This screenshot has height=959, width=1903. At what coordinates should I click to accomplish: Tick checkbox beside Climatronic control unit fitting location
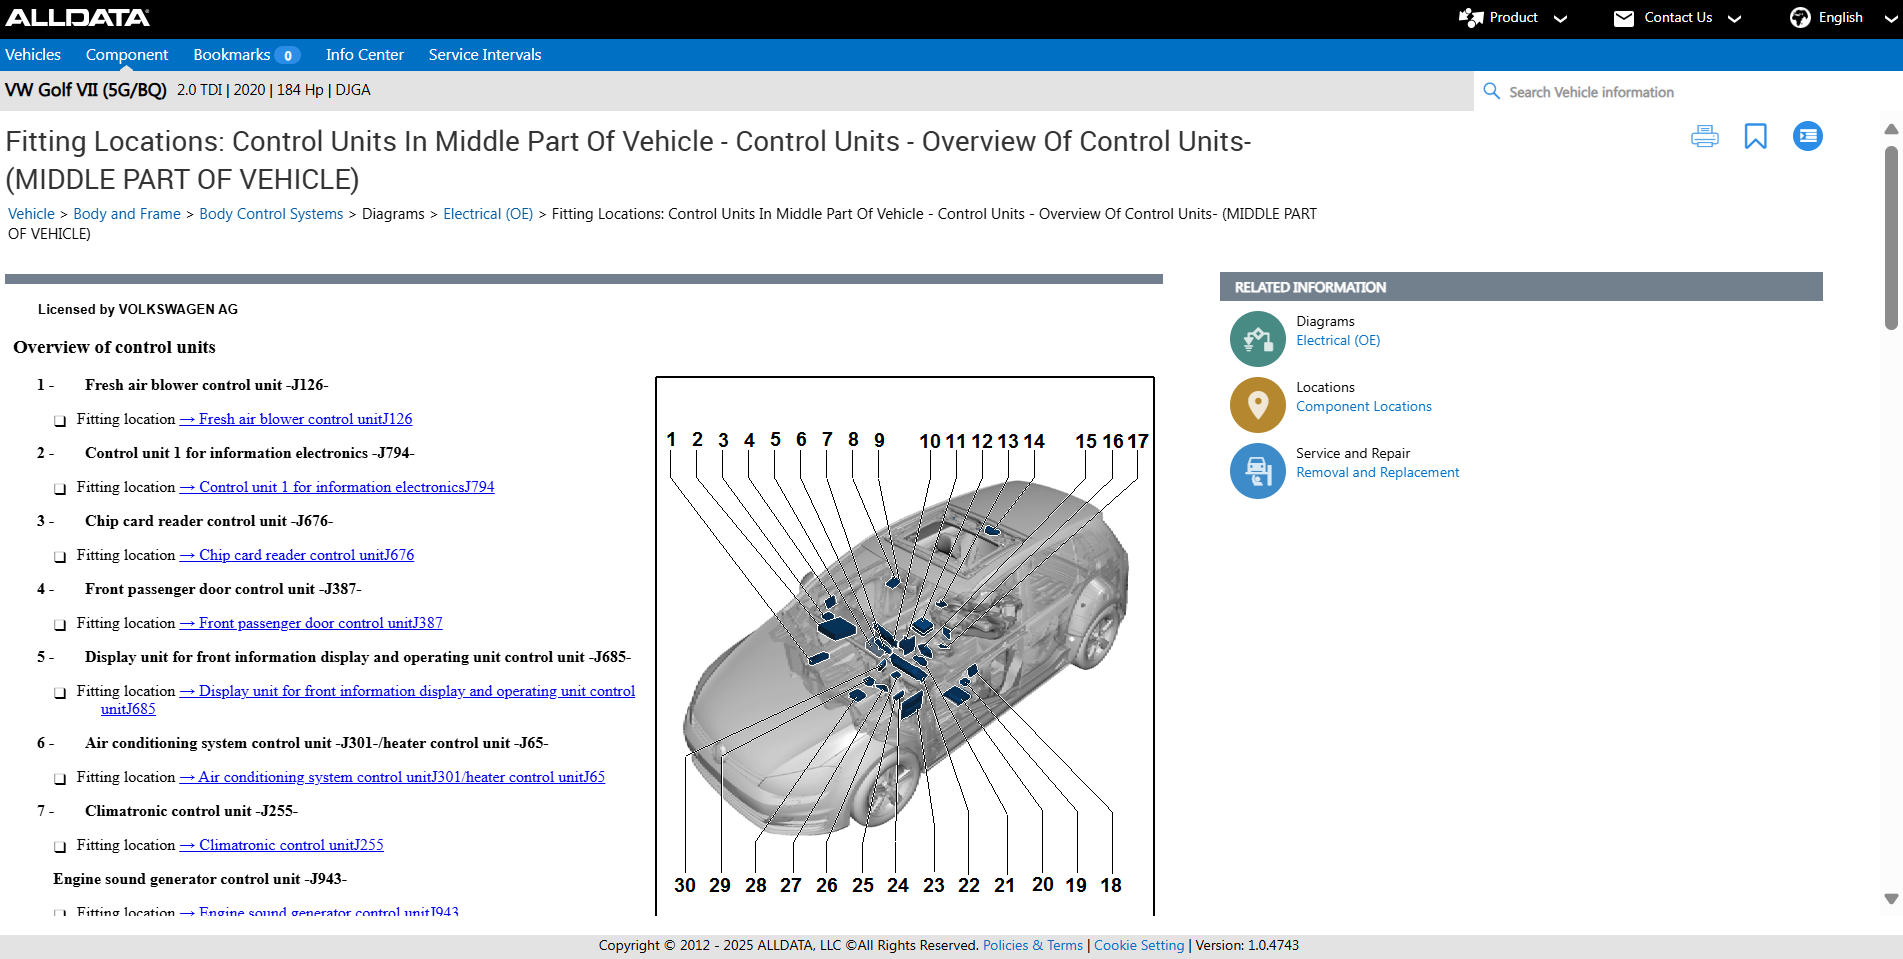[x=60, y=847]
